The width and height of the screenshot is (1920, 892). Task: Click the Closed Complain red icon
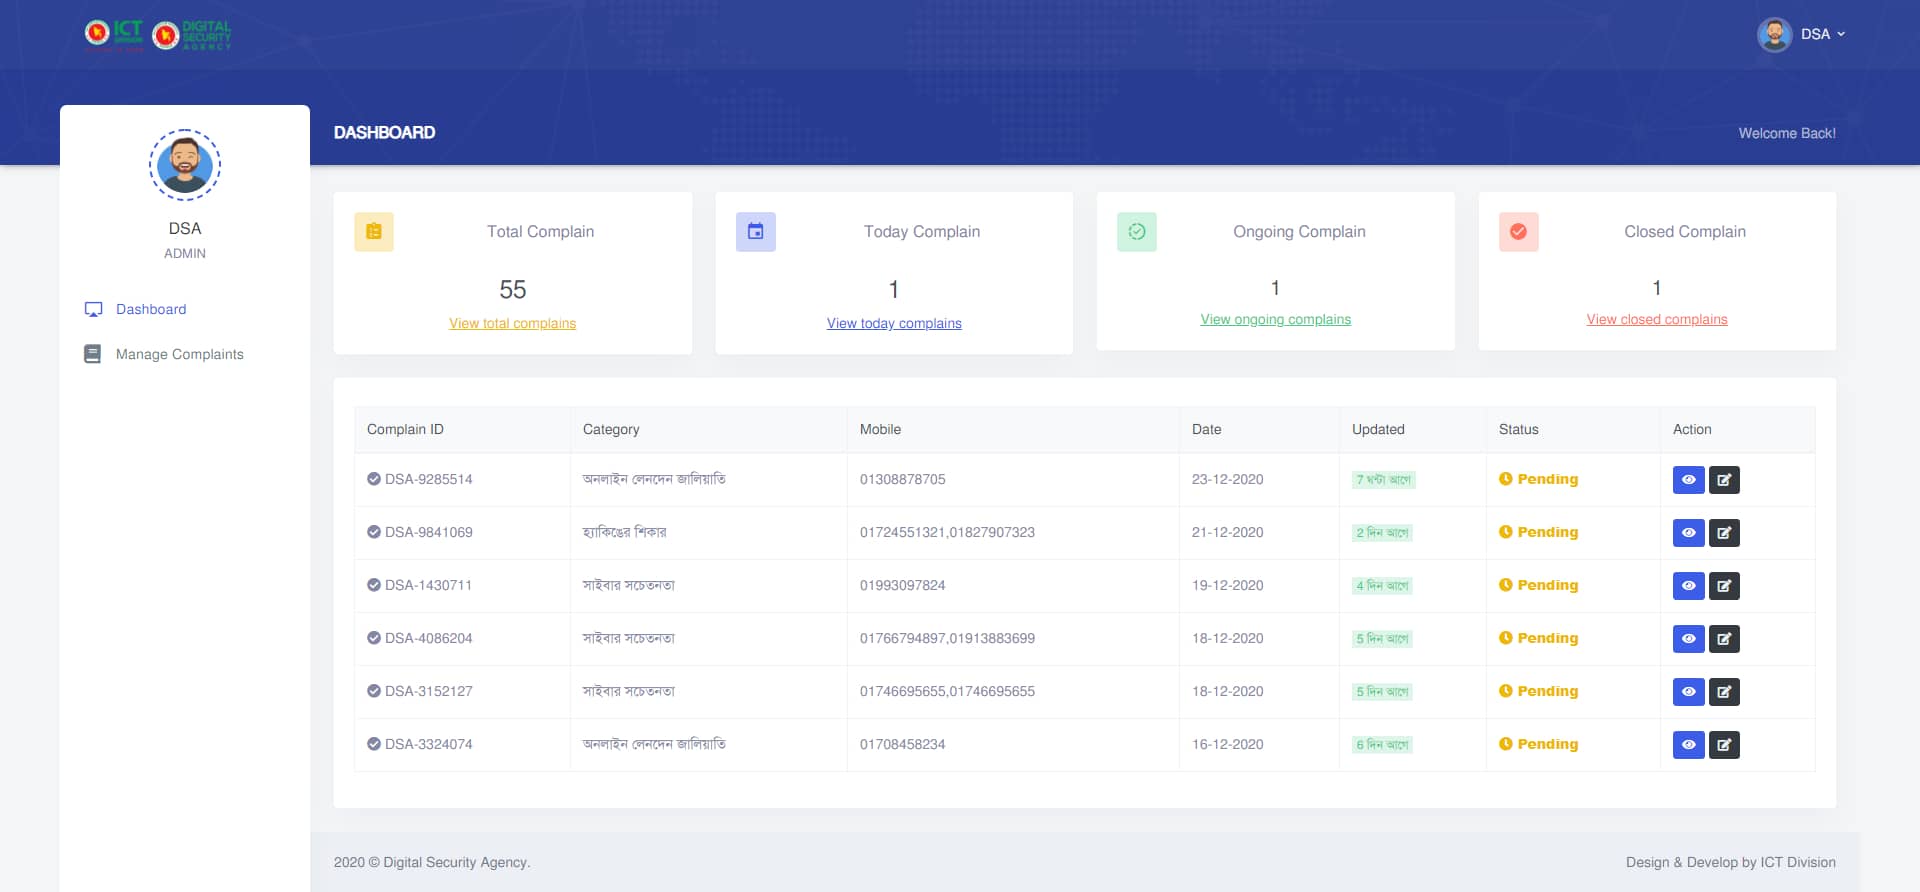click(x=1519, y=232)
